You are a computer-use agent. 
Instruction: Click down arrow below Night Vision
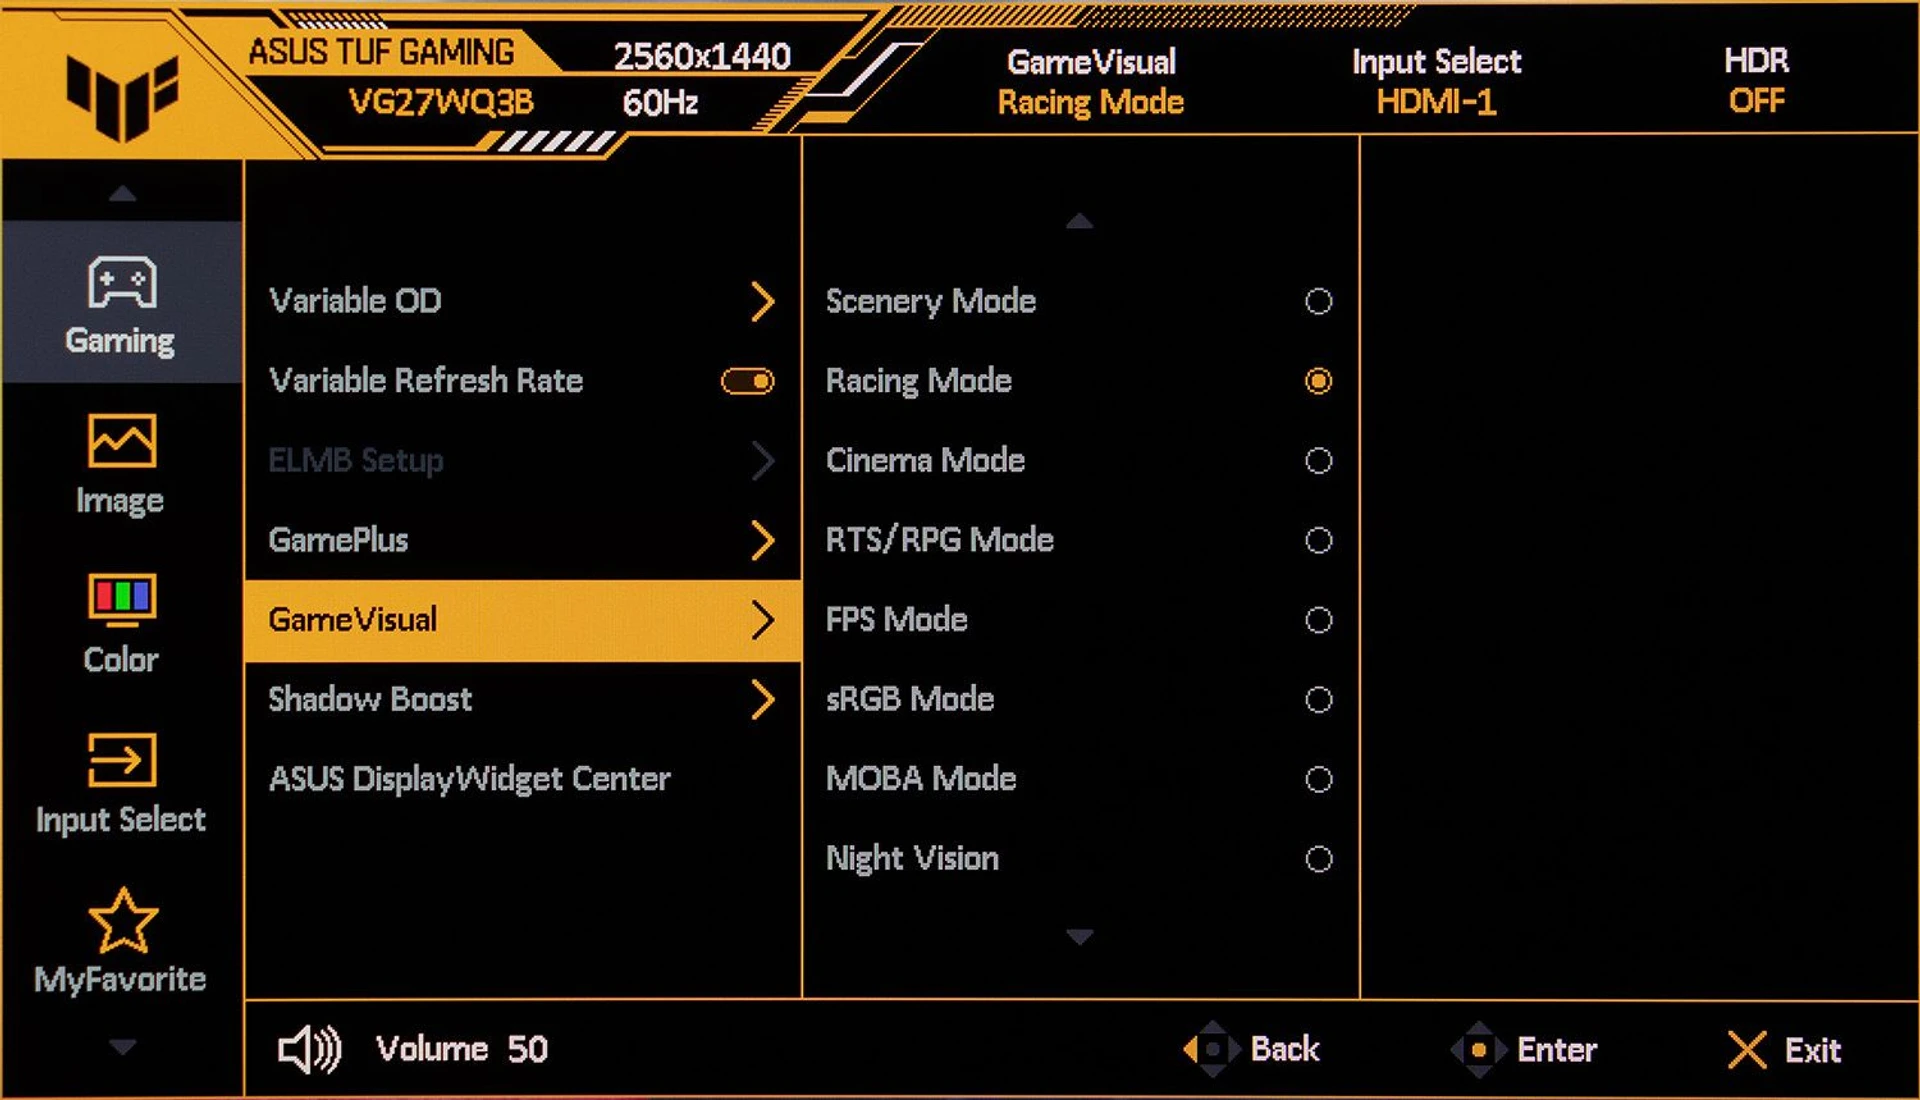point(1079,937)
